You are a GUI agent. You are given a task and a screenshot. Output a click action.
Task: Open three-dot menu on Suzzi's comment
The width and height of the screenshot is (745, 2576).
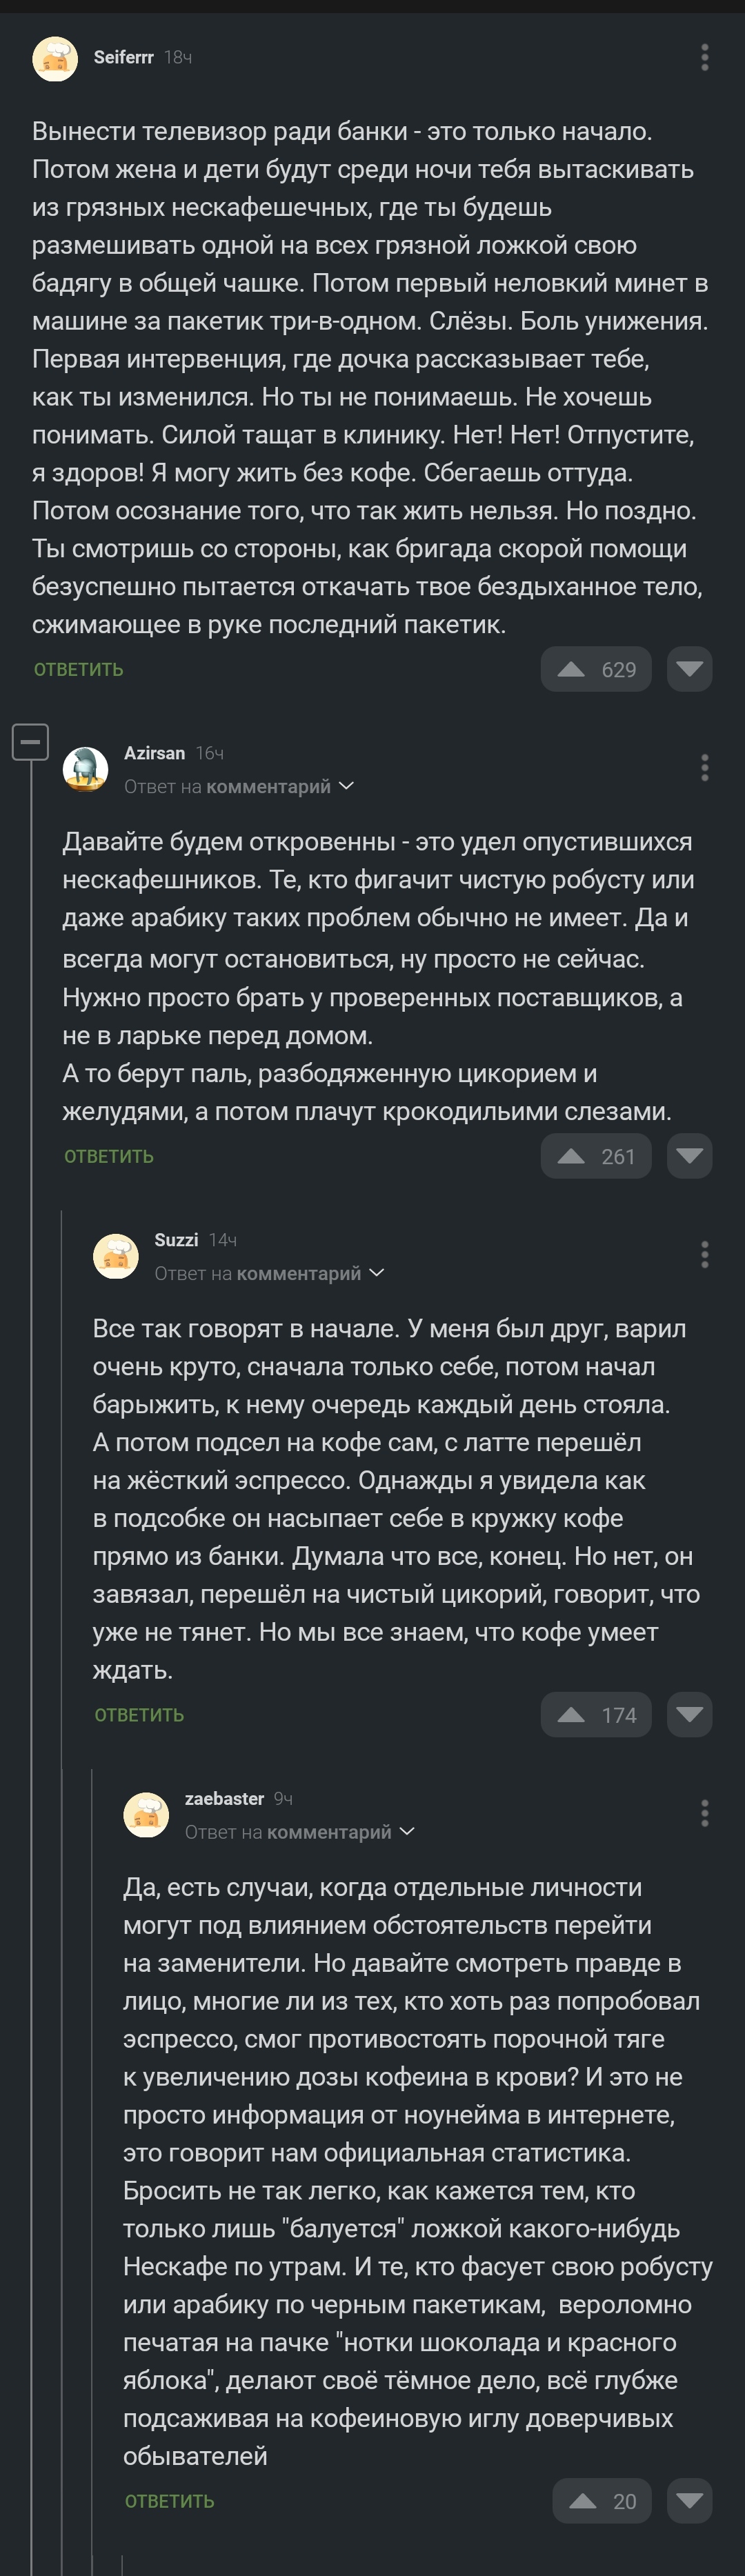click(705, 1255)
